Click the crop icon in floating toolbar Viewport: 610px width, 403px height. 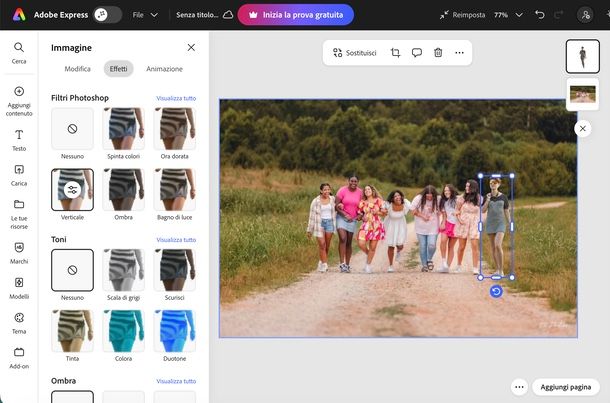(395, 52)
